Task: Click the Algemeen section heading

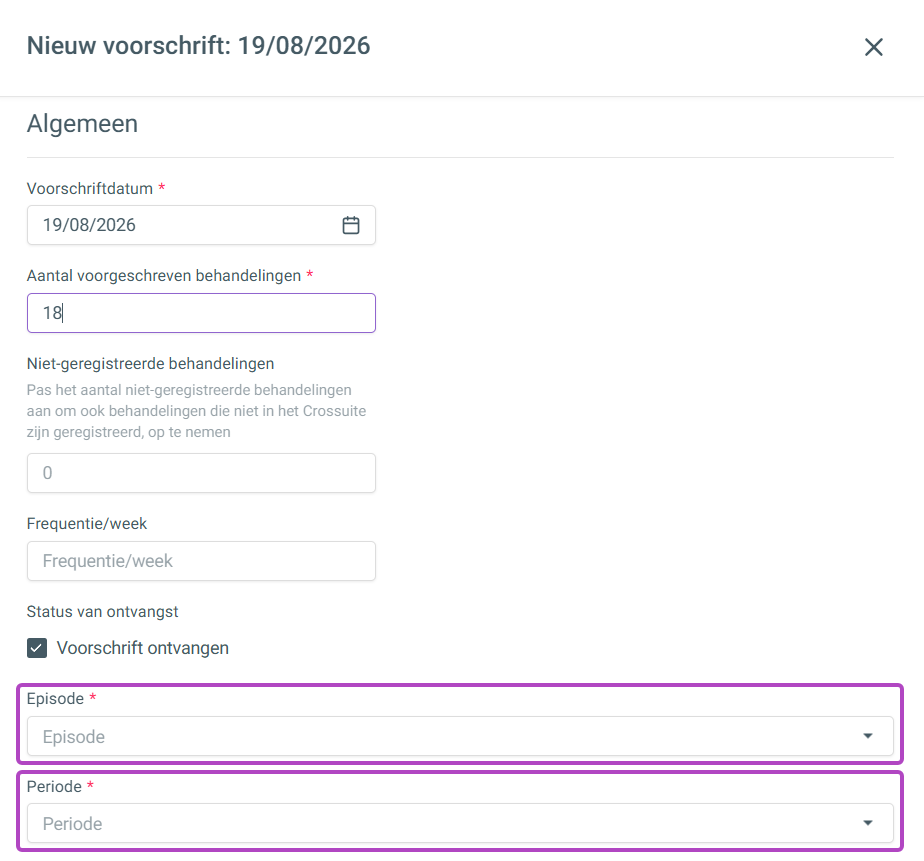Action: point(82,124)
